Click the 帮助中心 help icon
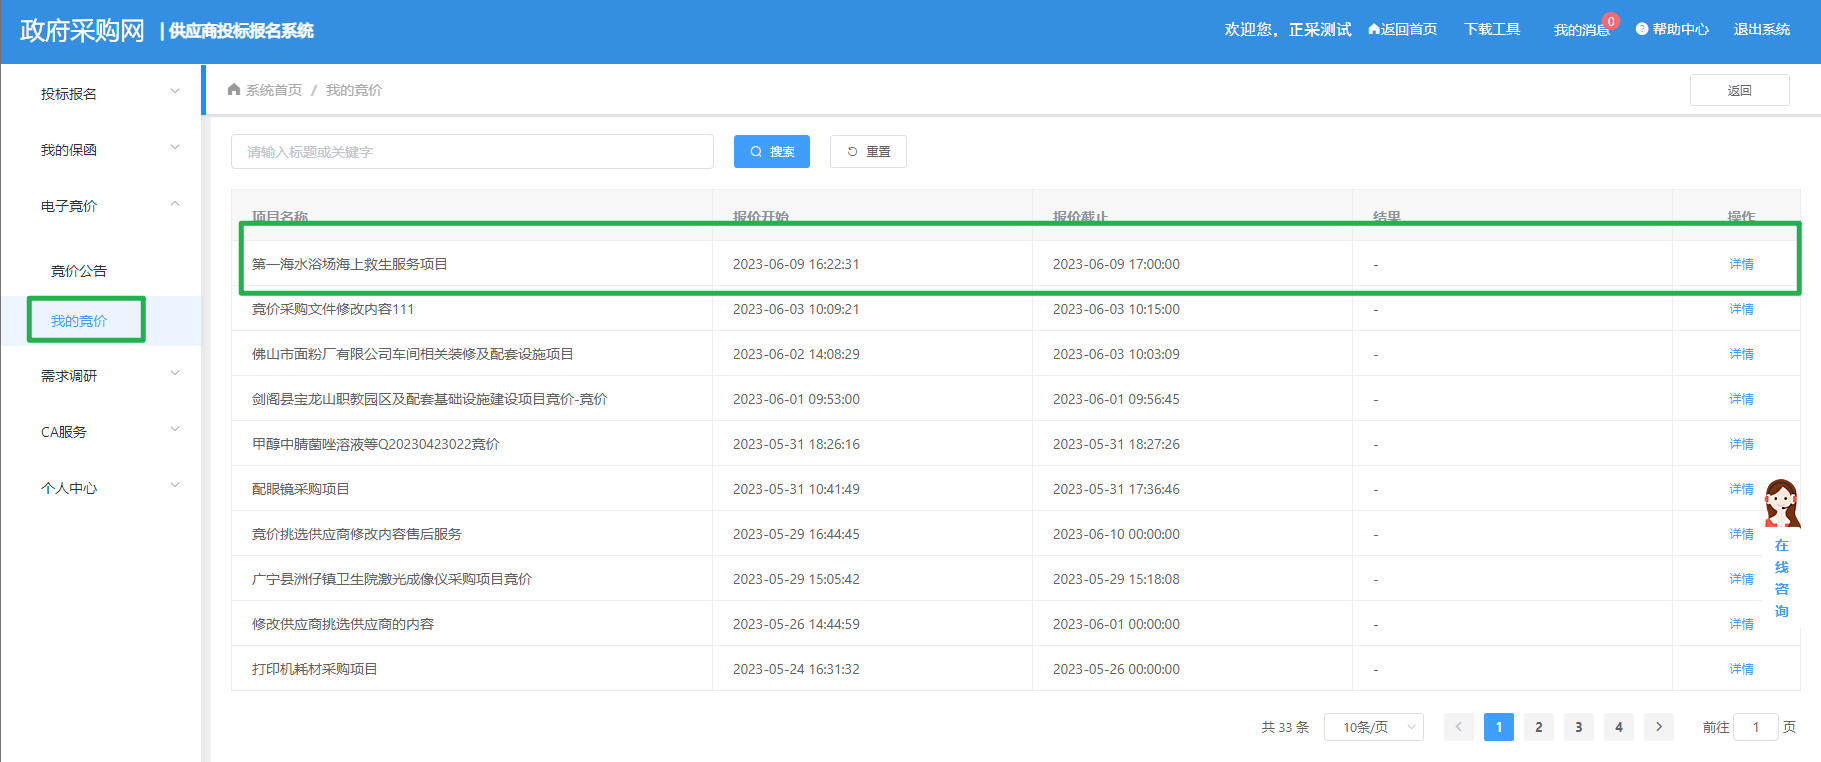Viewport: 1821px width, 762px height. pos(1642,30)
